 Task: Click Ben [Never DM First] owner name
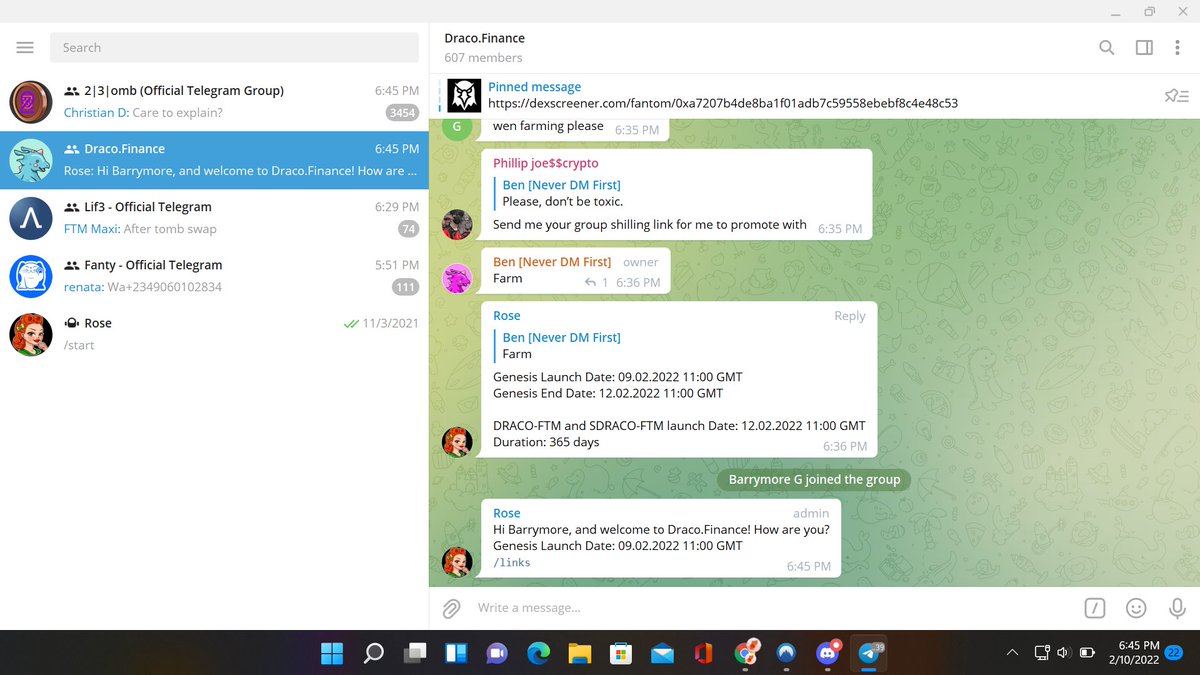[552, 262]
